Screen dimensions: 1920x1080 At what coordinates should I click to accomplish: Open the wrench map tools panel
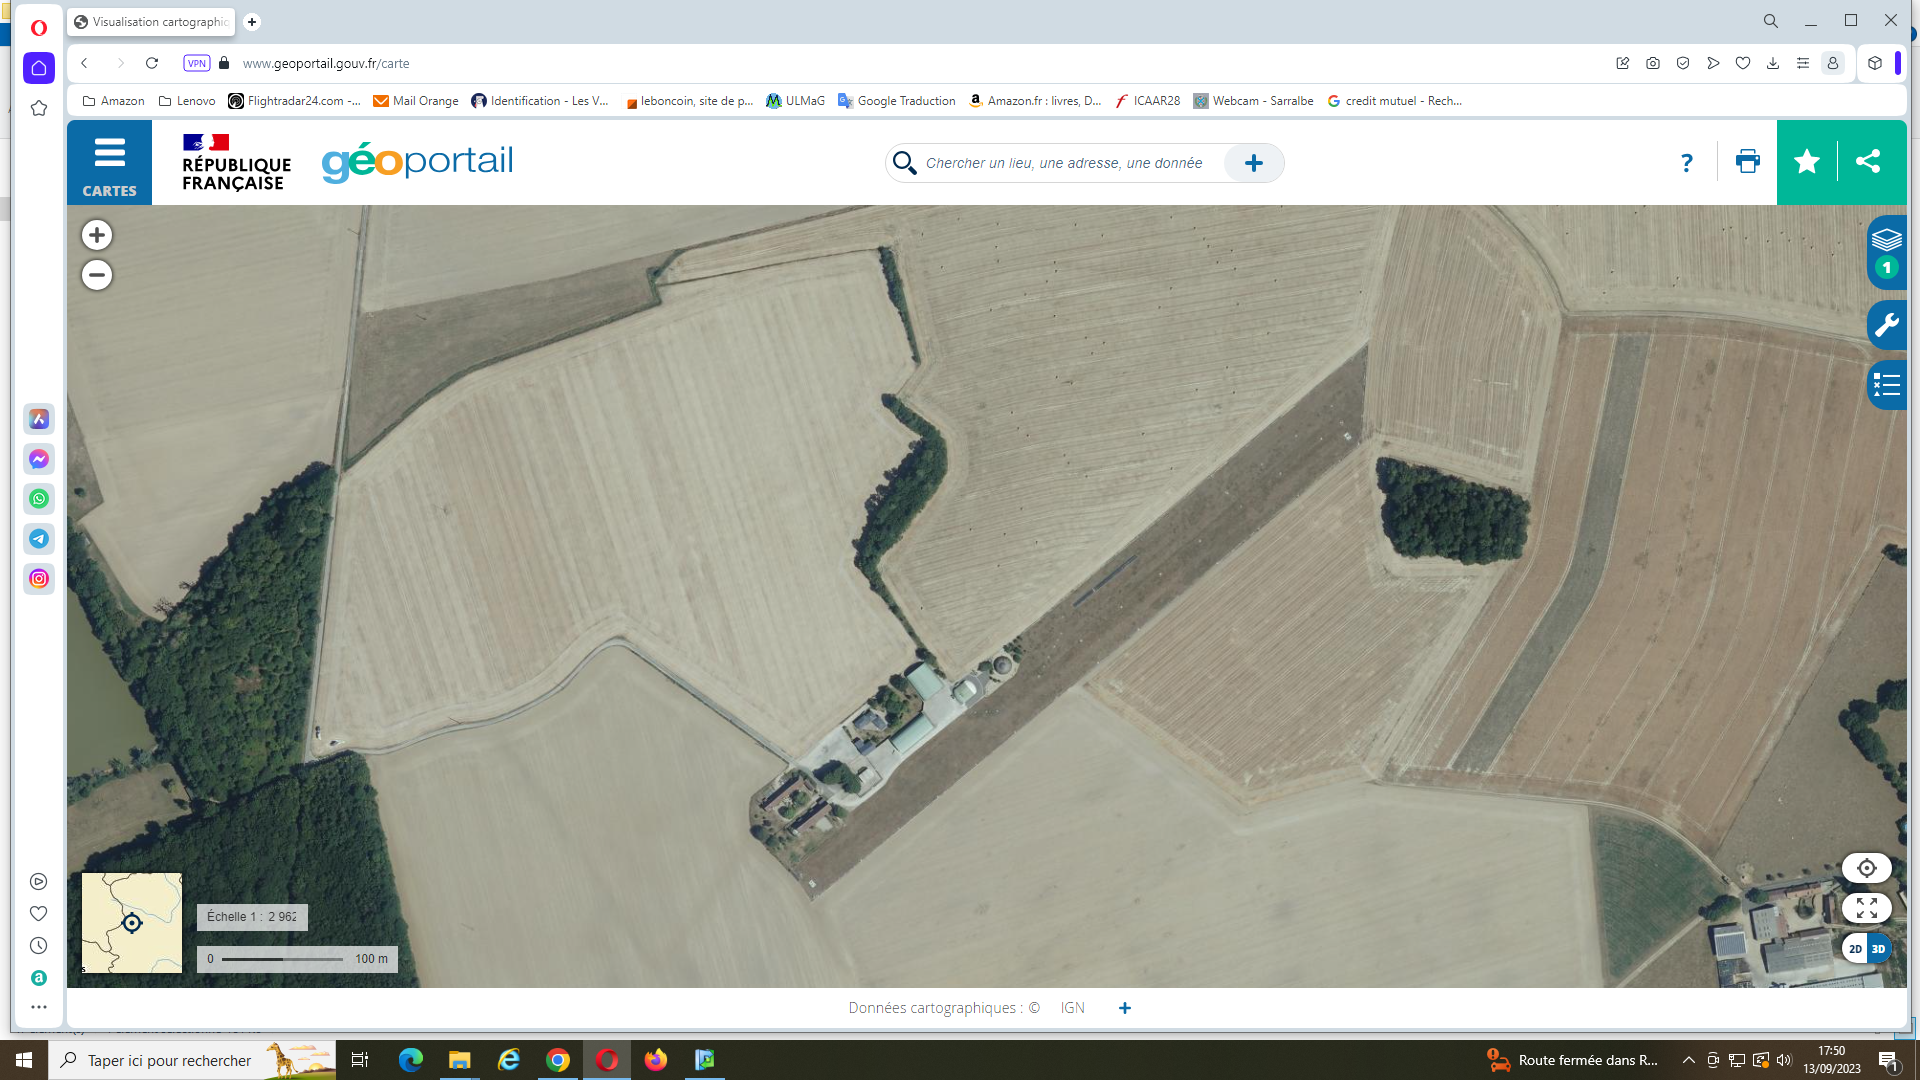[x=1886, y=325]
